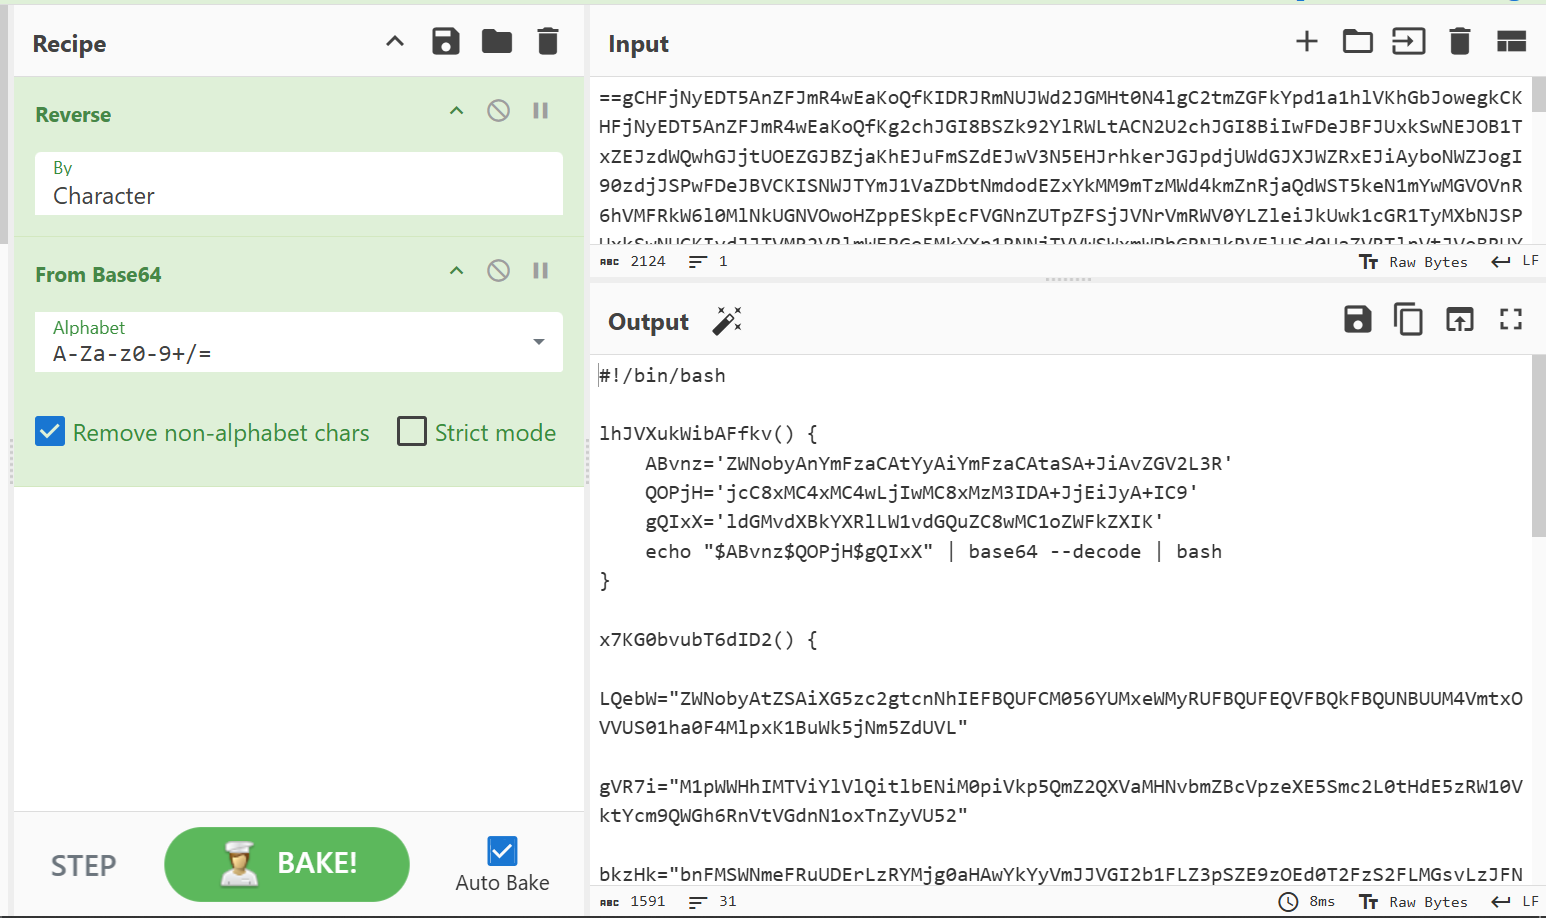This screenshot has height=918, width=1546.
Task: Change output LF end-of-line sequence
Action: coord(1515,901)
